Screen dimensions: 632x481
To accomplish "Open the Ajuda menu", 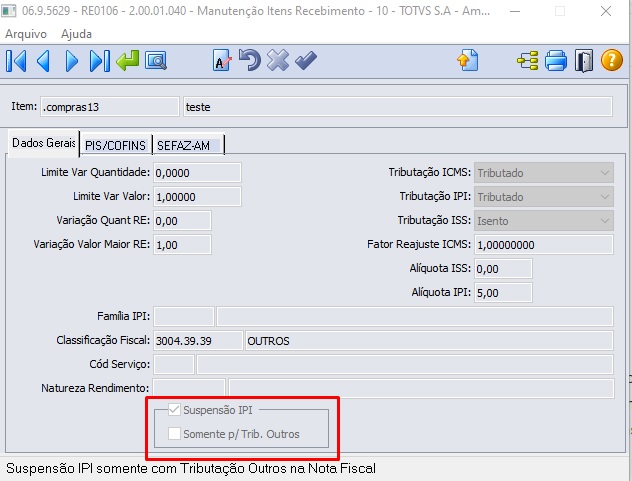I will pos(76,34).
